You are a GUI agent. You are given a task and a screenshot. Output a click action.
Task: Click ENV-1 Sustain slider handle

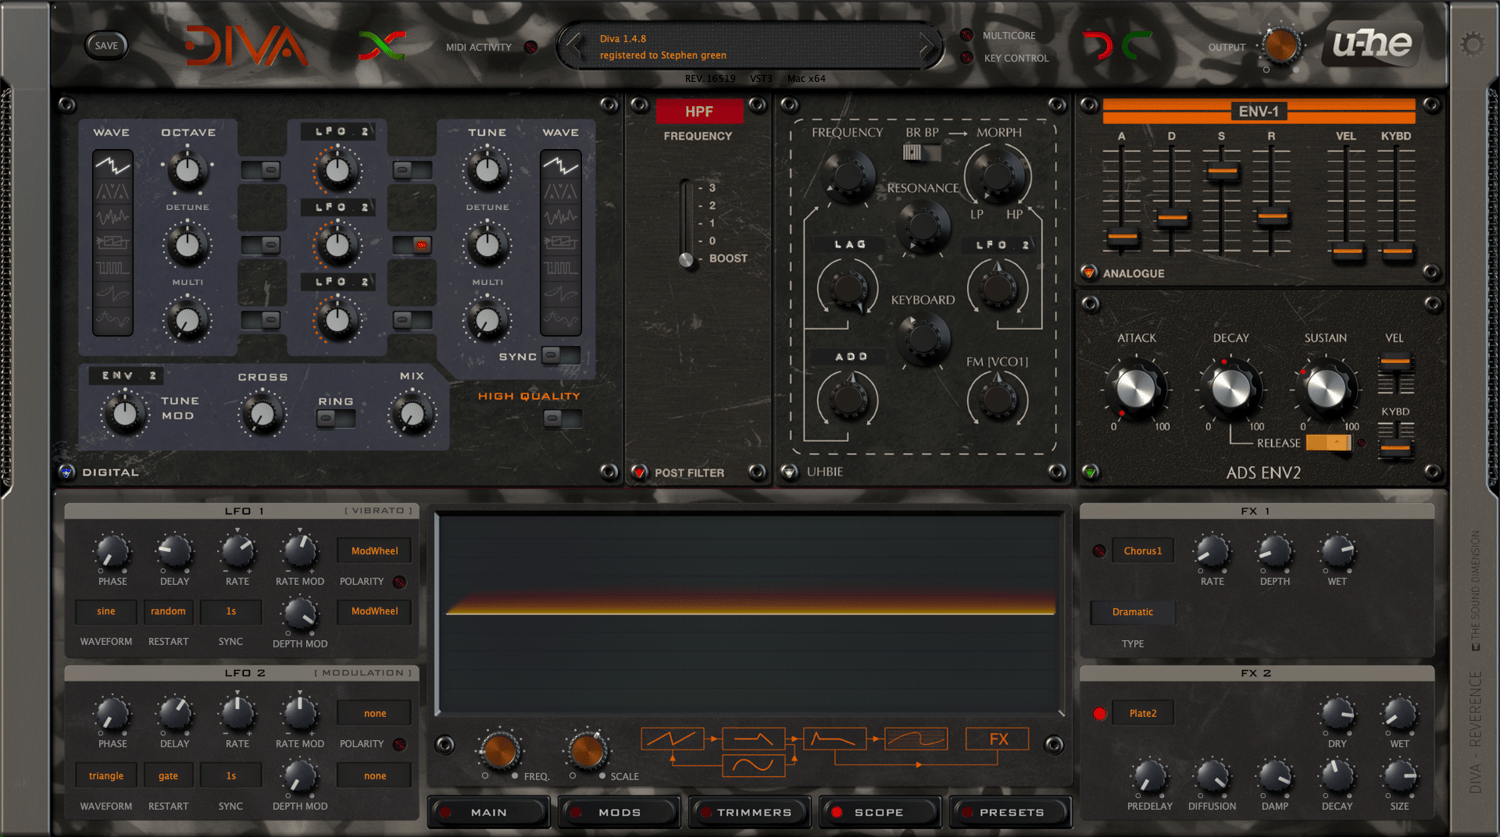click(x=1221, y=171)
